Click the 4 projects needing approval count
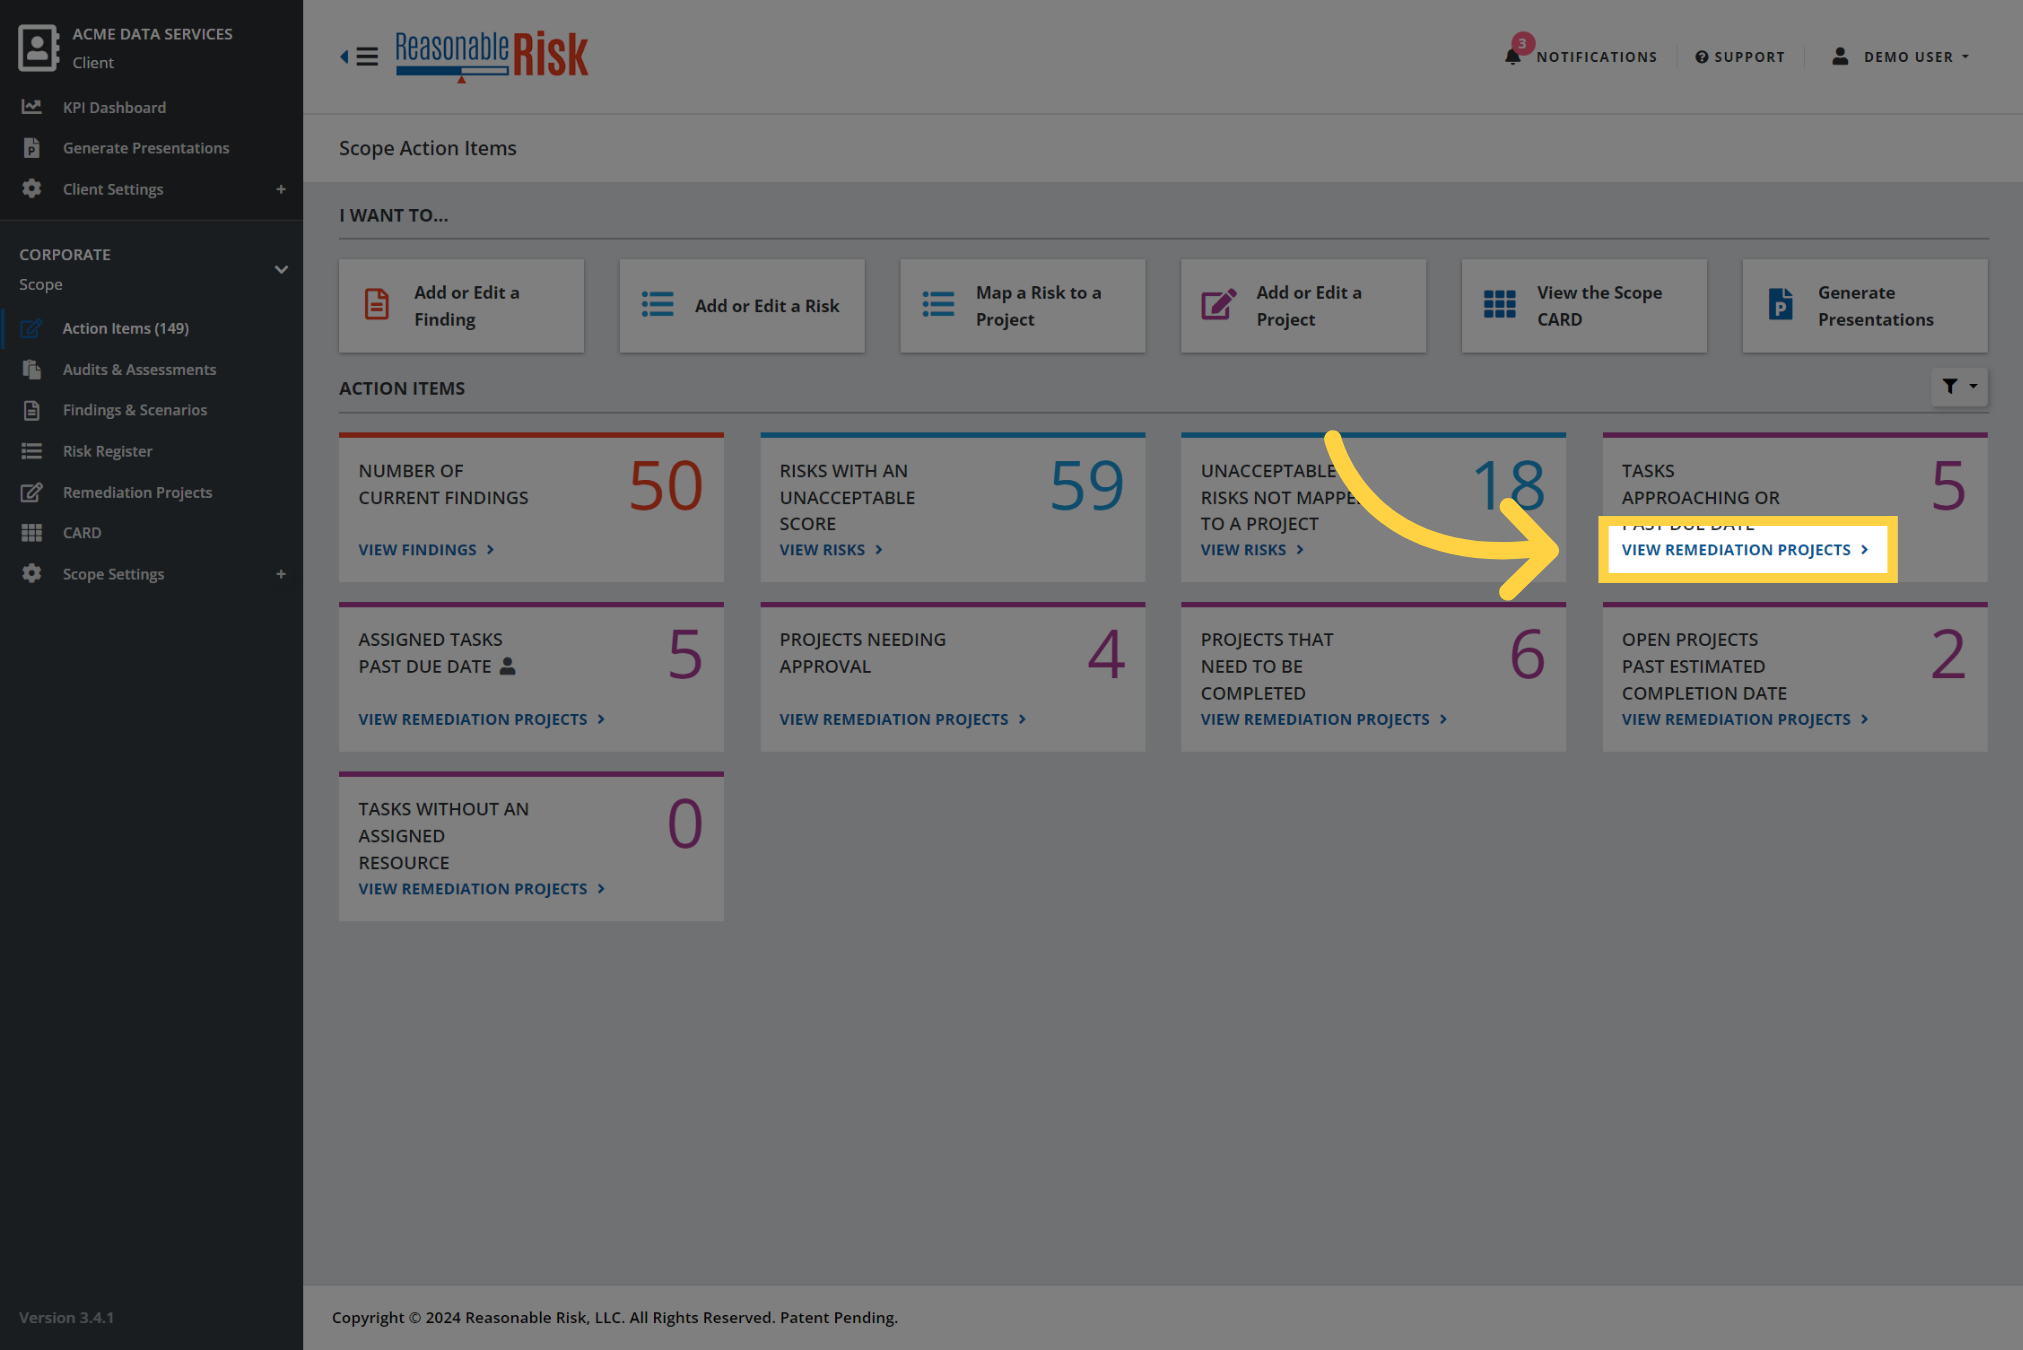Viewport: 2023px width, 1350px height. 1106,656
